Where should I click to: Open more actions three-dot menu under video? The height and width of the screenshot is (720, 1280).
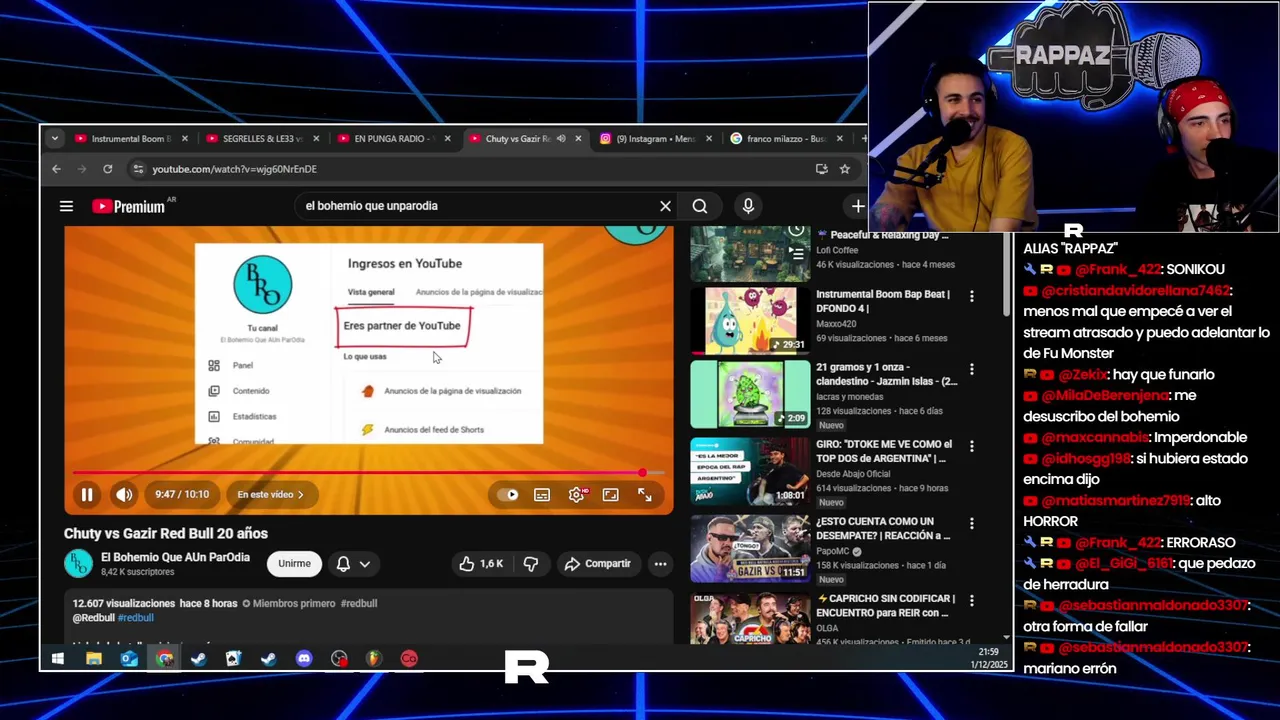point(660,564)
